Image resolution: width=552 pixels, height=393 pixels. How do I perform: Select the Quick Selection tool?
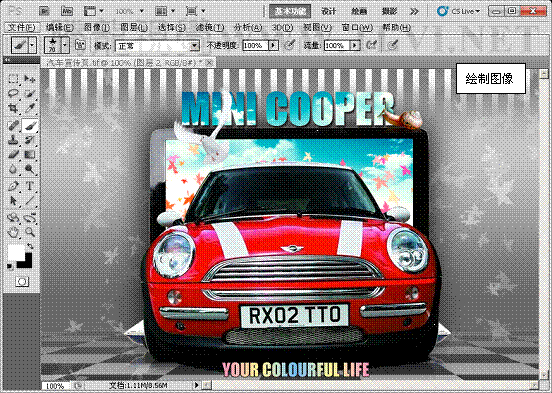[30, 93]
